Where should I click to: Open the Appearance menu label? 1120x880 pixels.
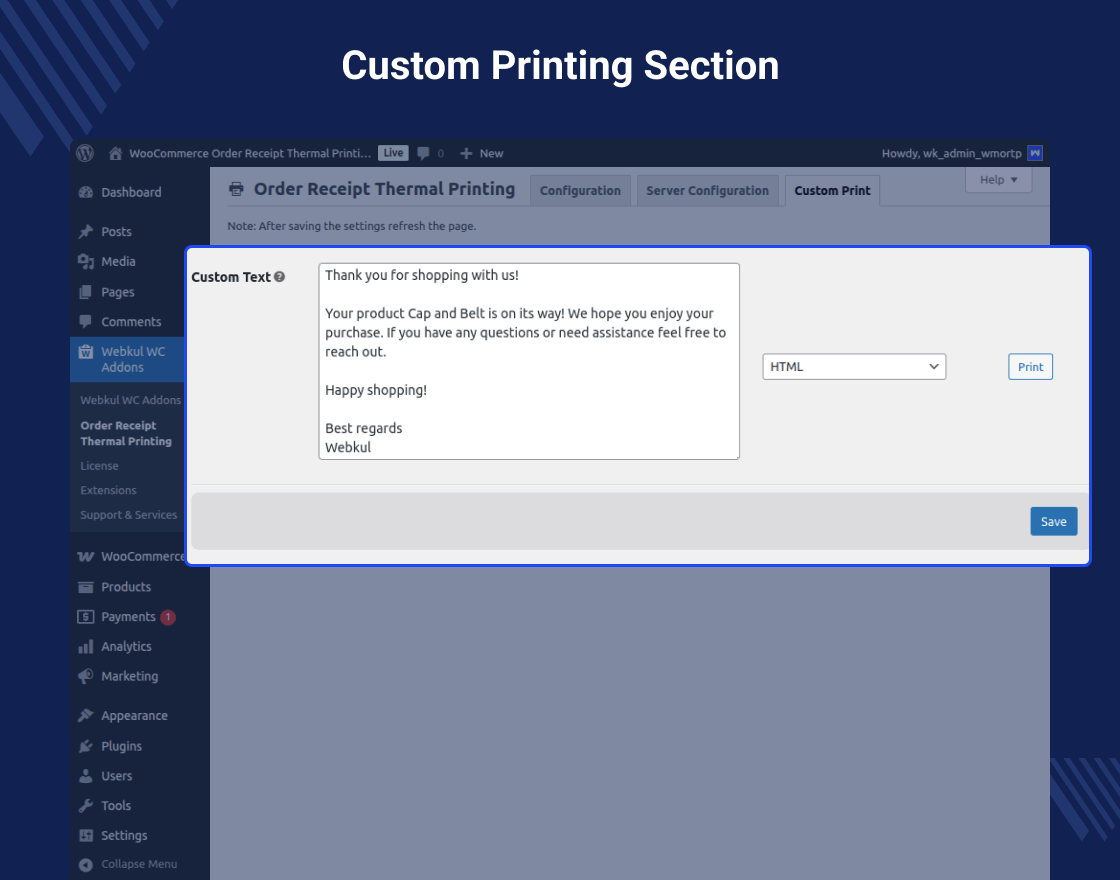click(134, 716)
